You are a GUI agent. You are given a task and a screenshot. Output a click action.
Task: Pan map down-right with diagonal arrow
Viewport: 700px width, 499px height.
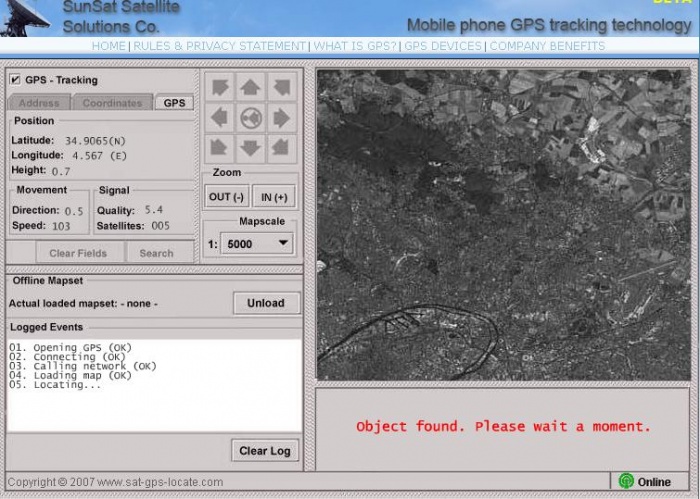[x=282, y=148]
